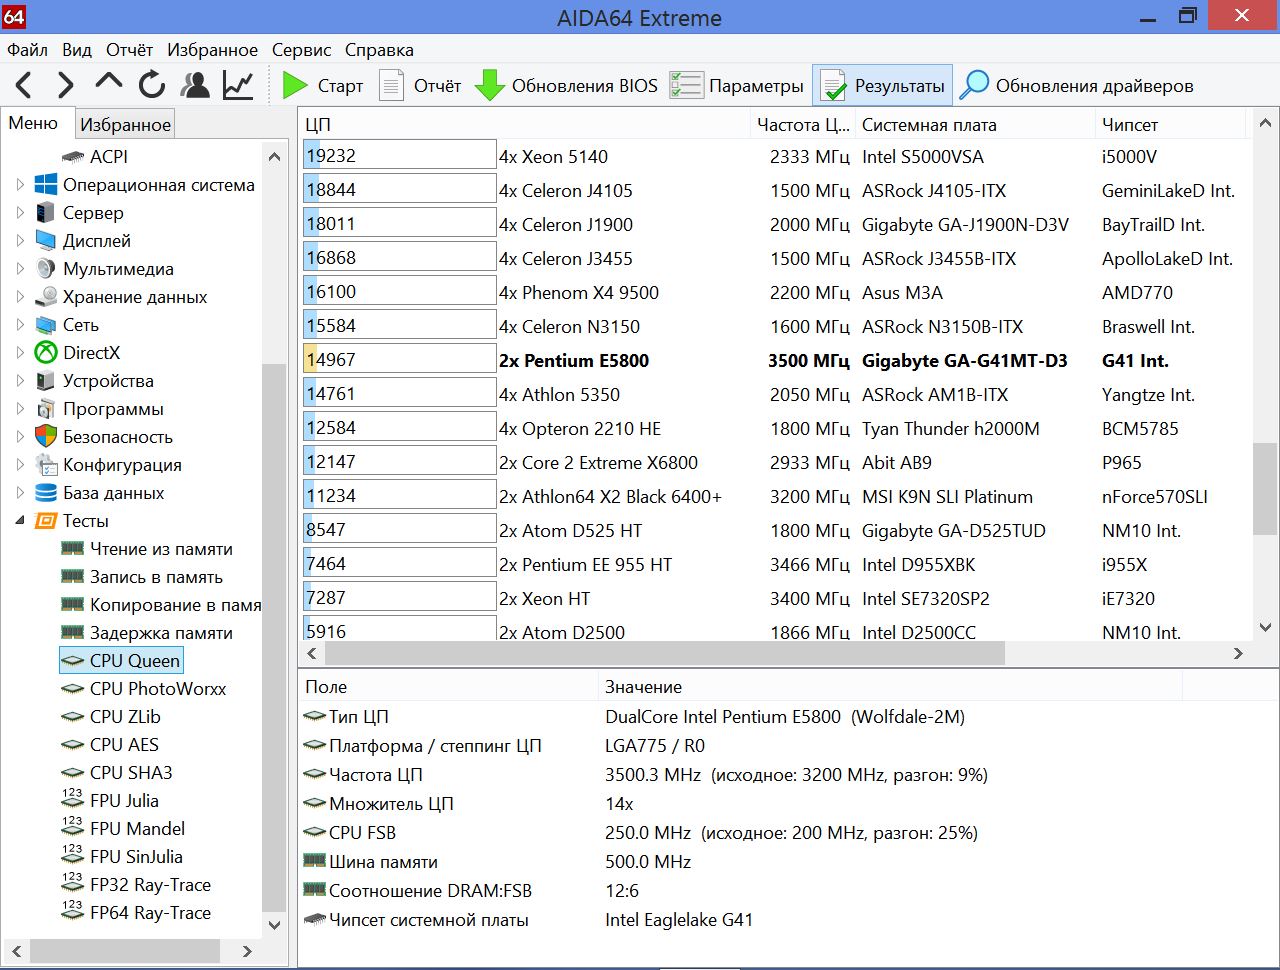Go up one level with Up arrow

pos(108,84)
